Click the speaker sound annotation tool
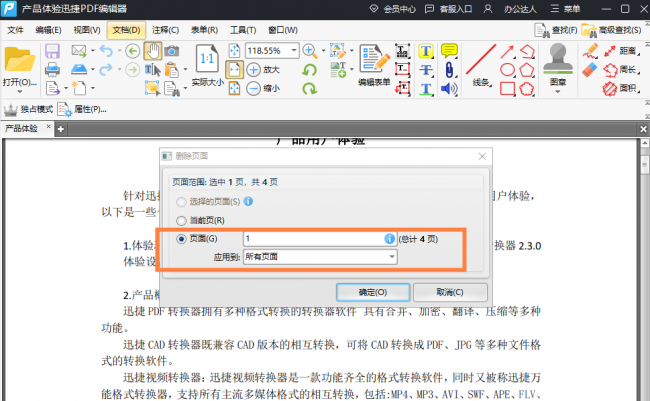The image size is (650, 401). (x=449, y=89)
